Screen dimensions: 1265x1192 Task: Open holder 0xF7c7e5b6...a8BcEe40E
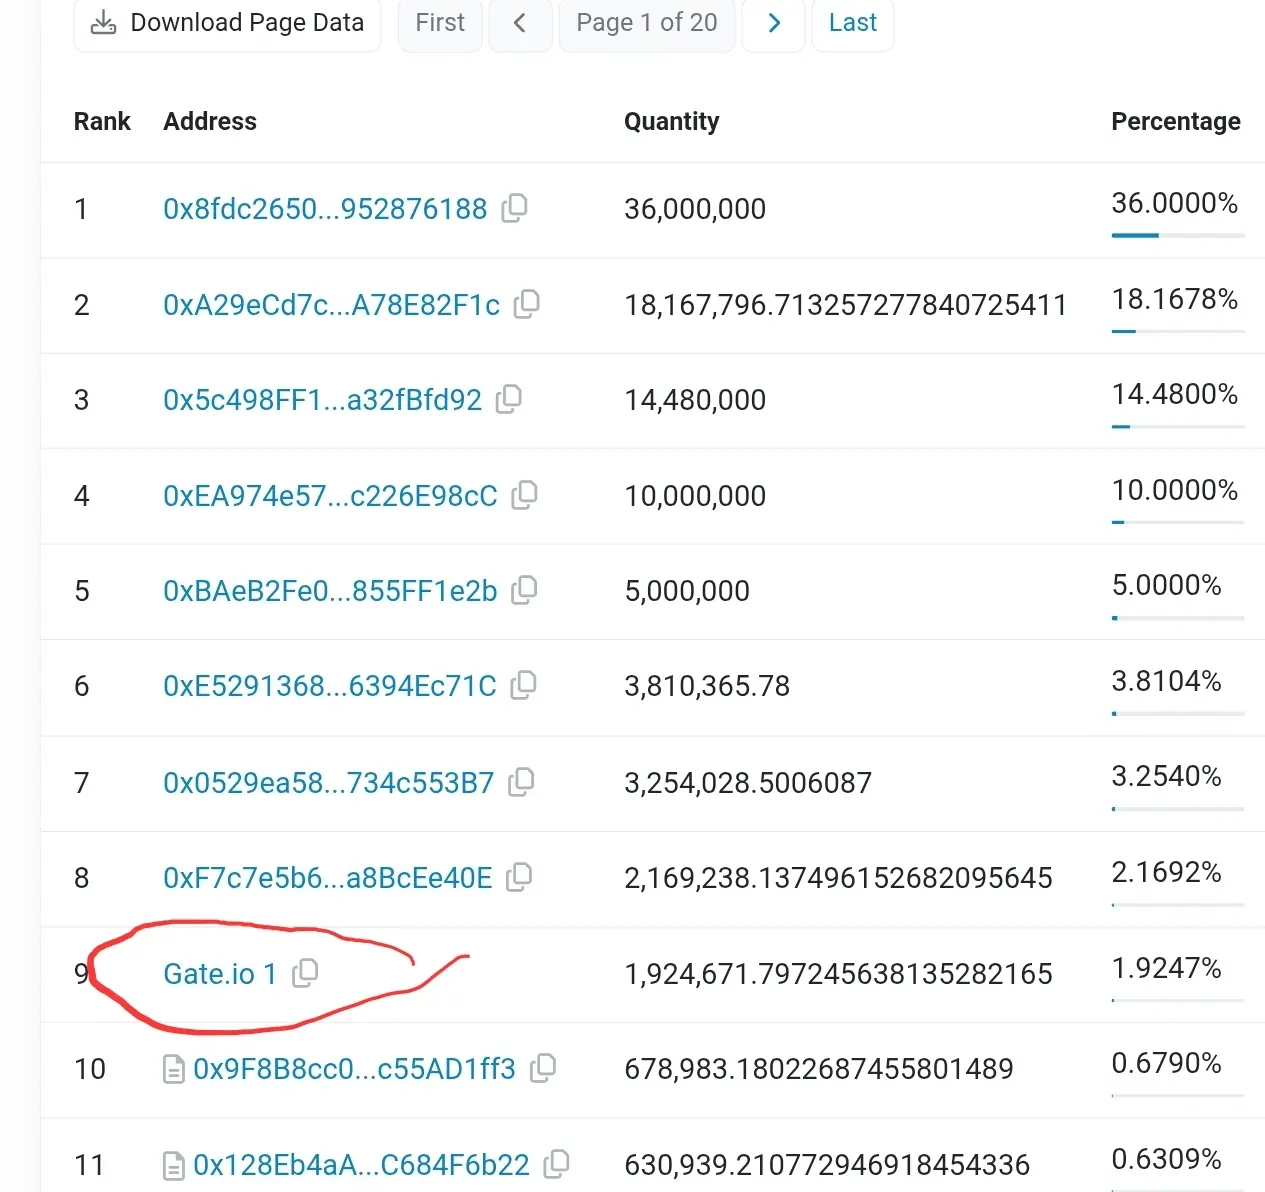tap(328, 878)
